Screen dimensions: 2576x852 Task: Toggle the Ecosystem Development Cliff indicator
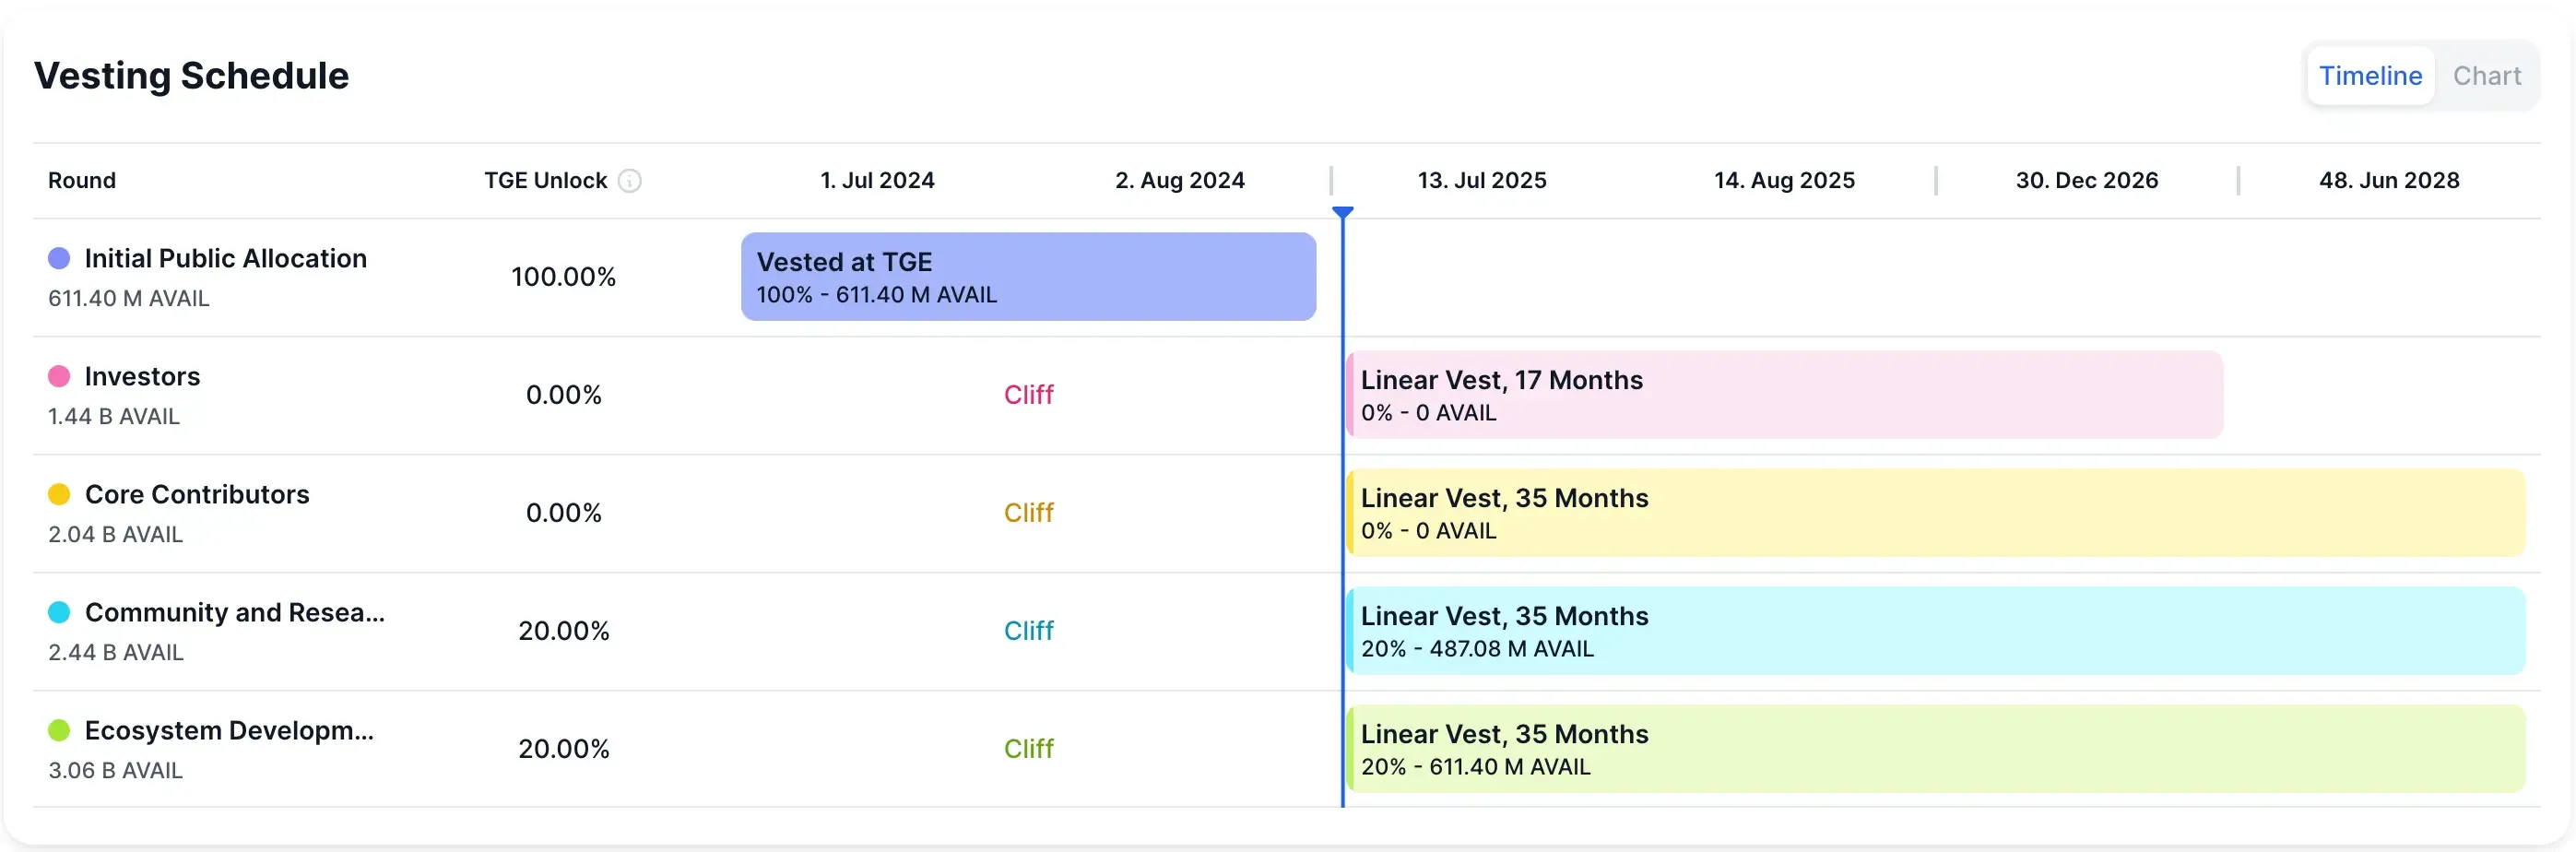[x=1028, y=748]
